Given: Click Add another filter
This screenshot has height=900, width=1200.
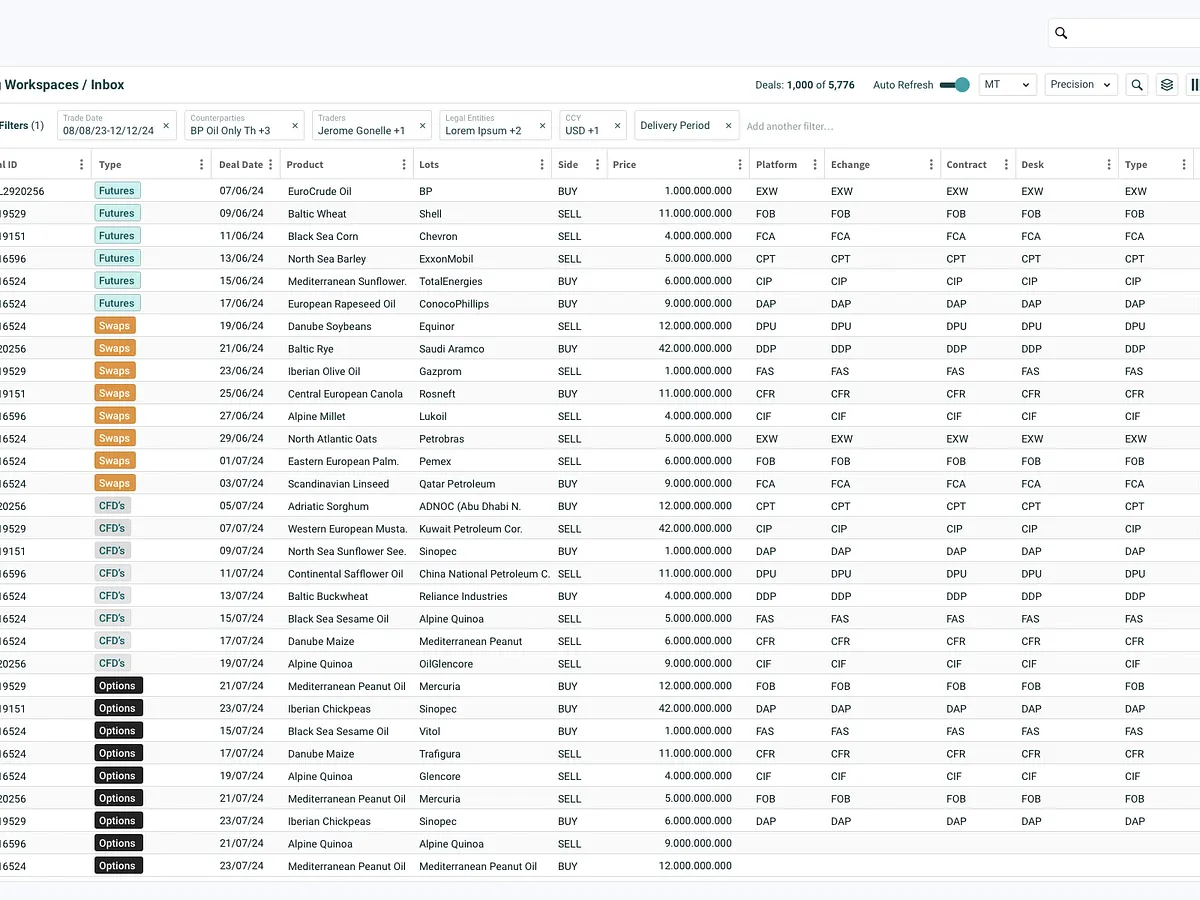Looking at the screenshot, I should coord(795,126).
